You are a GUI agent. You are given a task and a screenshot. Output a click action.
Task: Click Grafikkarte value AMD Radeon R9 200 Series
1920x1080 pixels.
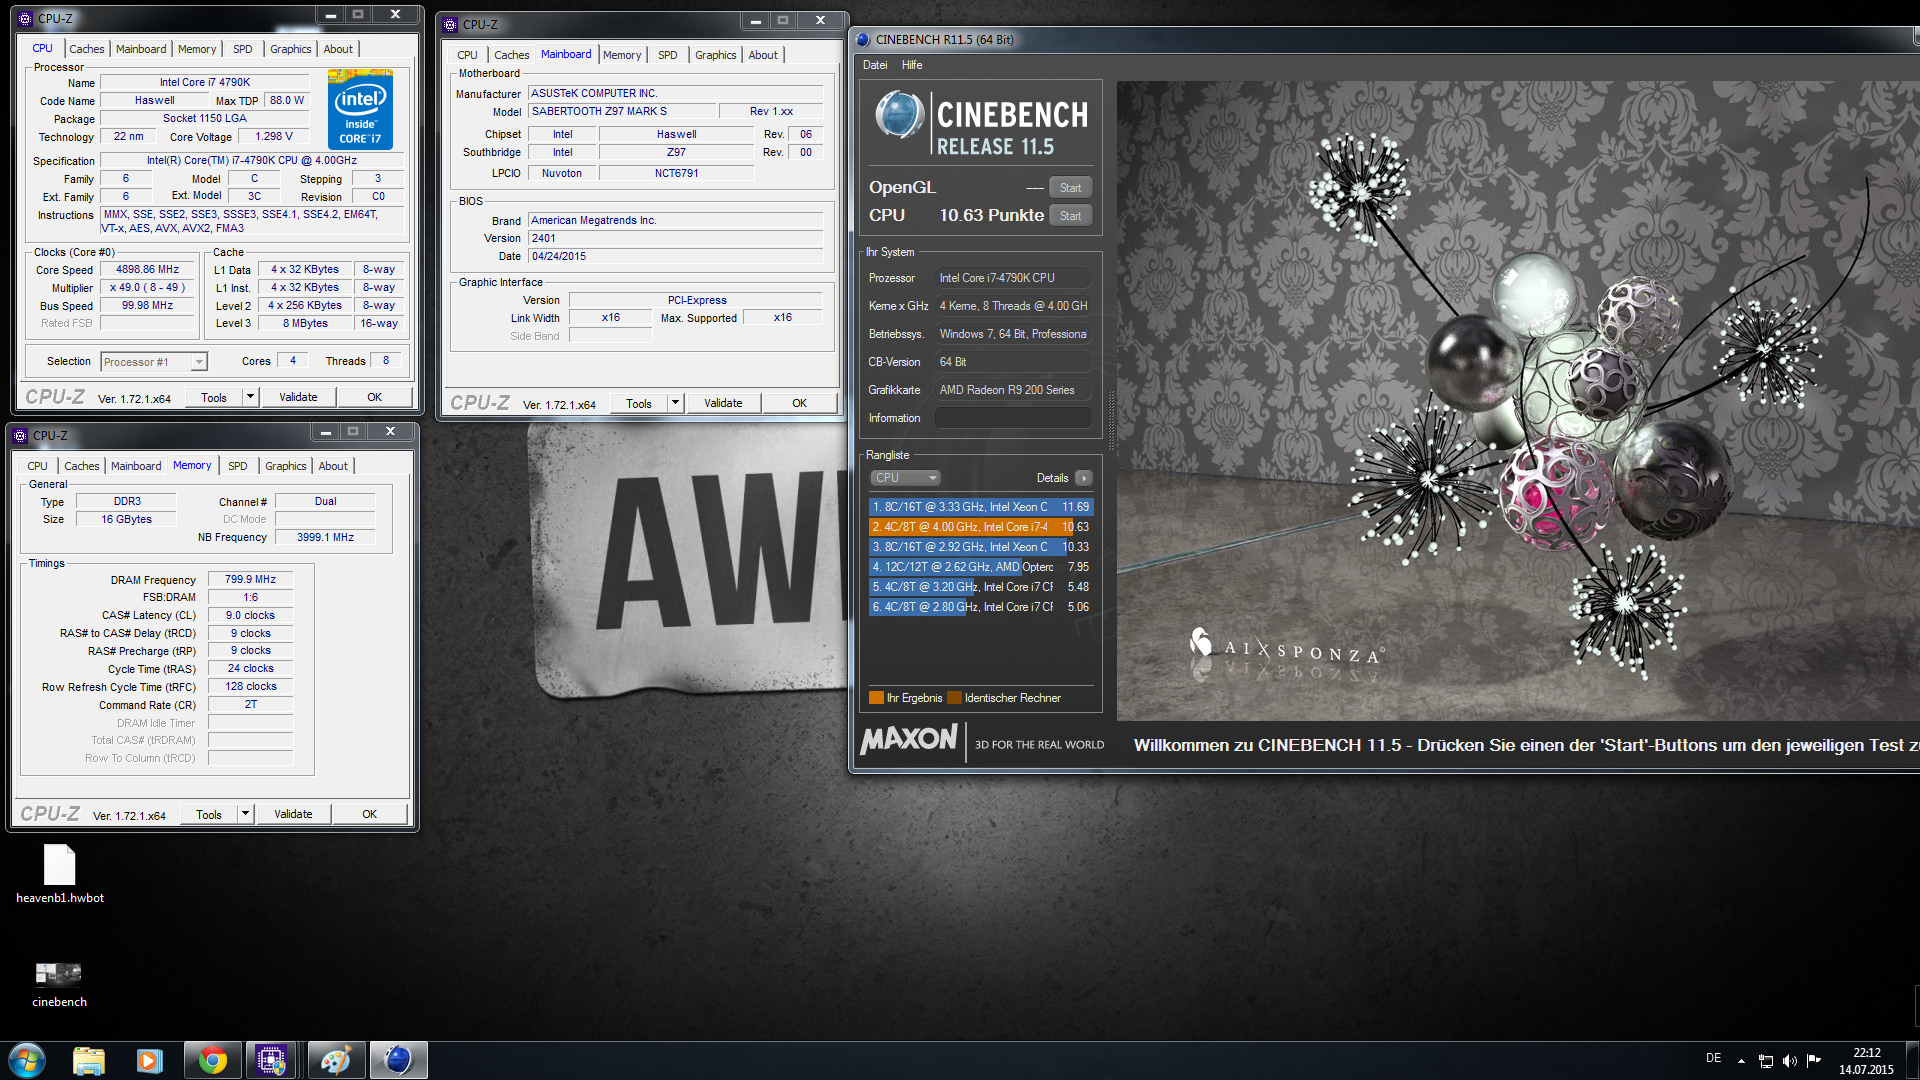click(x=1013, y=390)
